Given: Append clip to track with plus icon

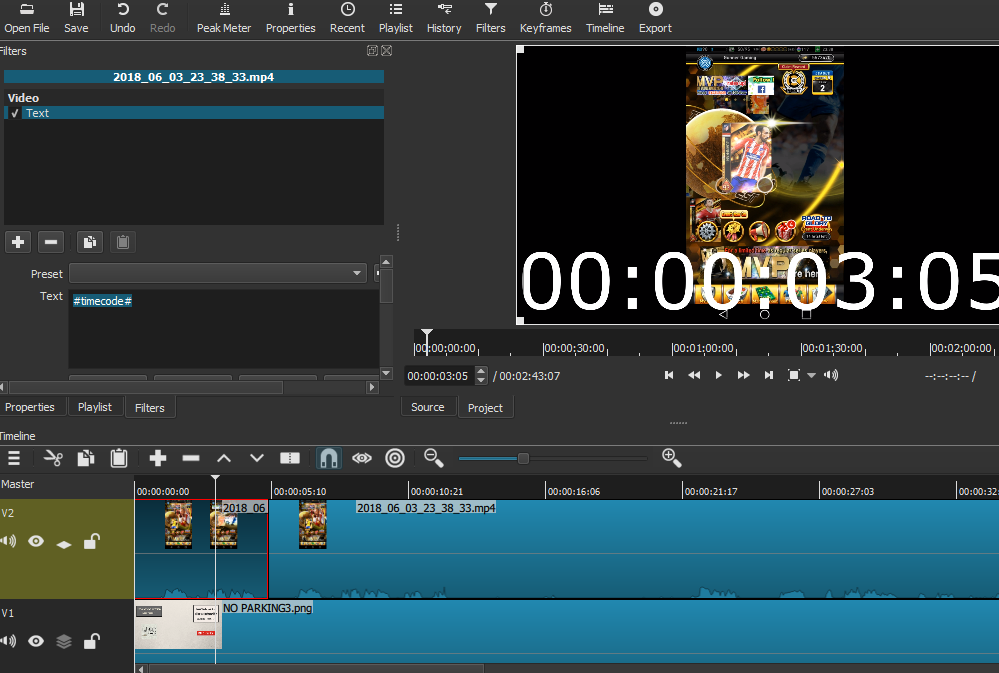Looking at the screenshot, I should tap(157, 458).
